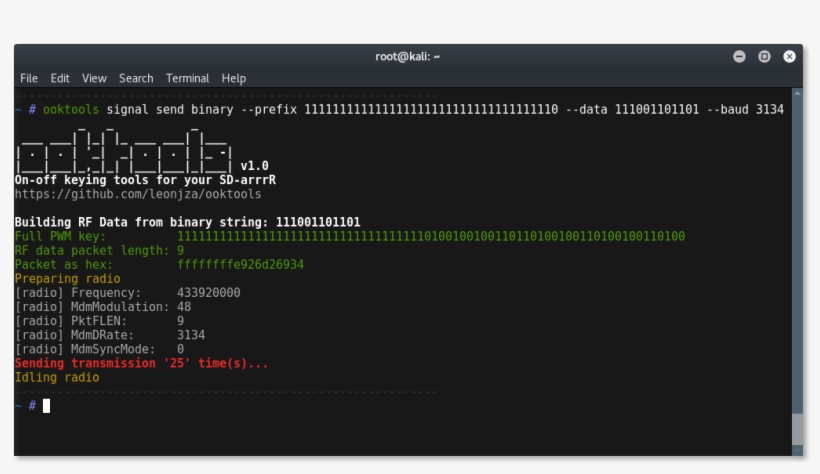Click the ooktools ASCII art logo
Screen dimensions: 820x474
pyautogui.click(x=123, y=150)
